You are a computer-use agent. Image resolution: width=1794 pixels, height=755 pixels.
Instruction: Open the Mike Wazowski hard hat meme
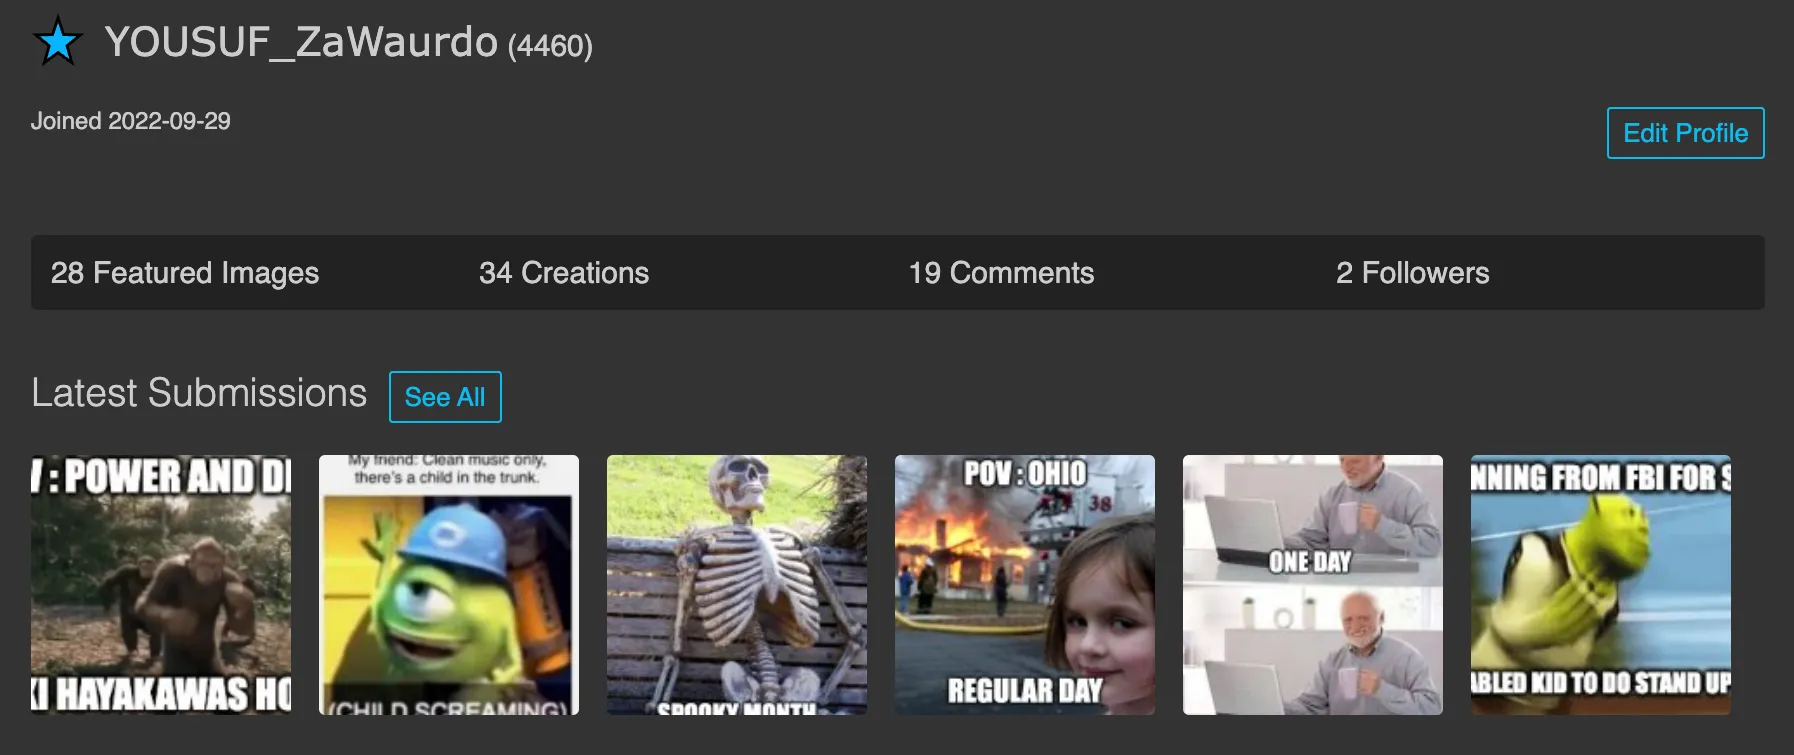coord(449,585)
